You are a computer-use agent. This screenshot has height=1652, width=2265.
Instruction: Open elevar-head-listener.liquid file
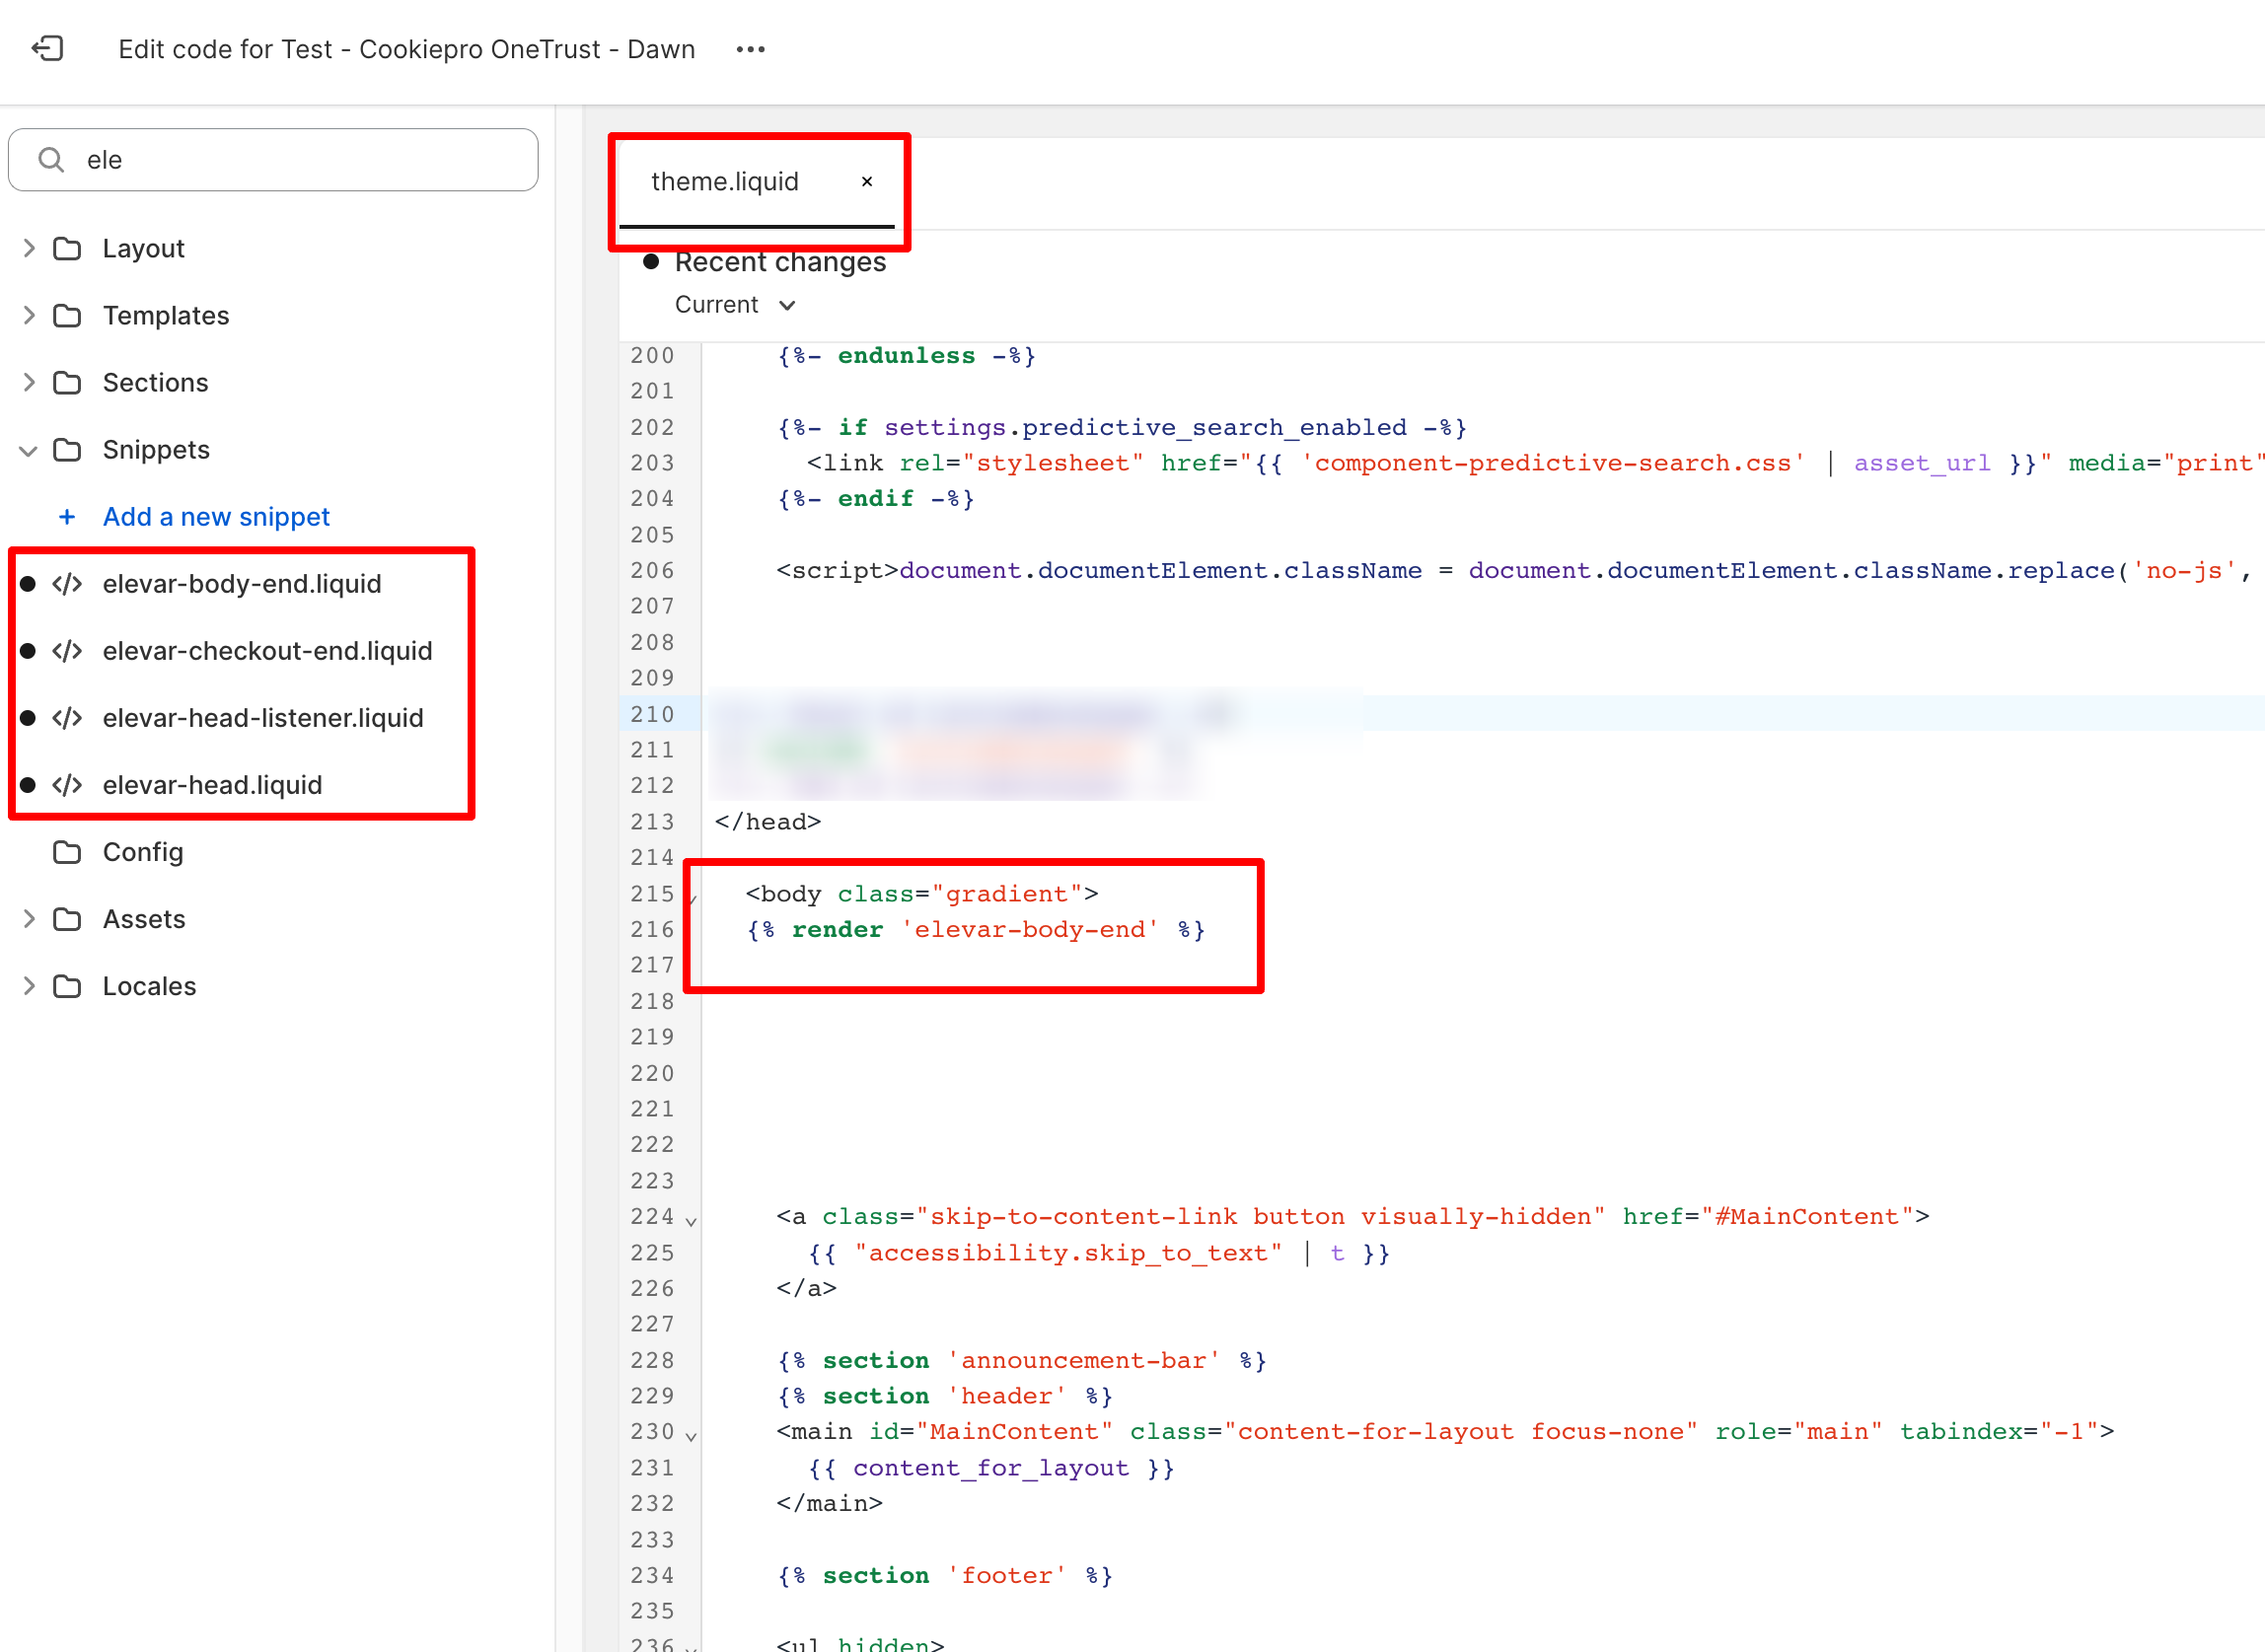(263, 718)
